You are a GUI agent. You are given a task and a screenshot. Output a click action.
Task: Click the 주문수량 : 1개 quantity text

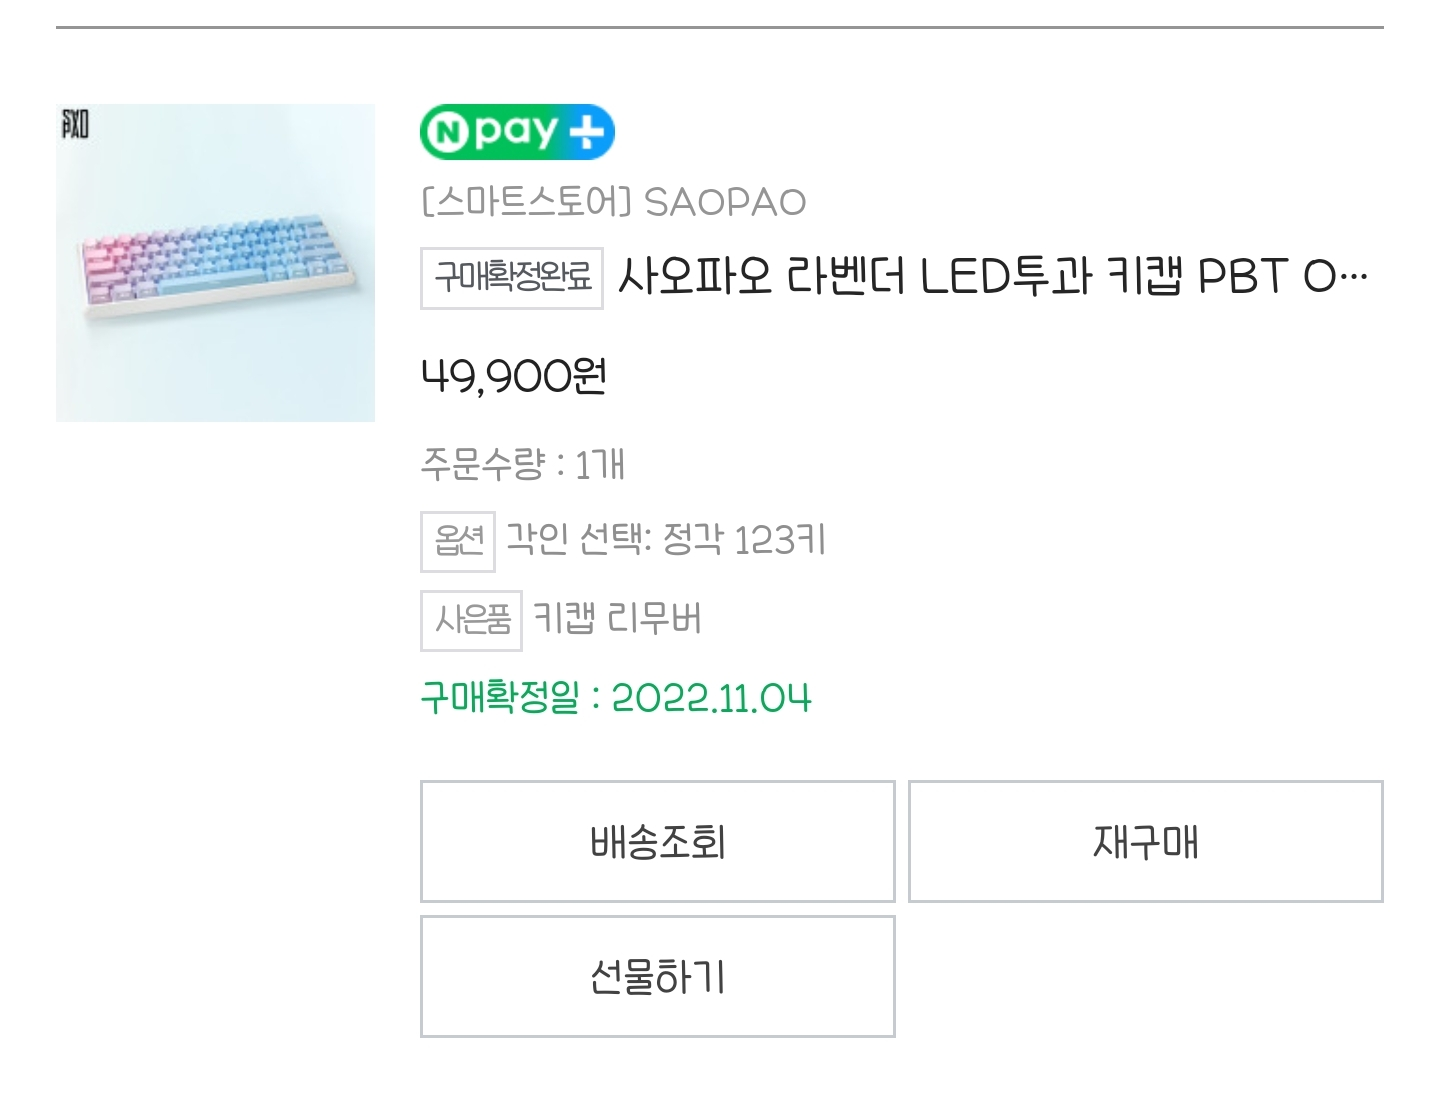[522, 464]
